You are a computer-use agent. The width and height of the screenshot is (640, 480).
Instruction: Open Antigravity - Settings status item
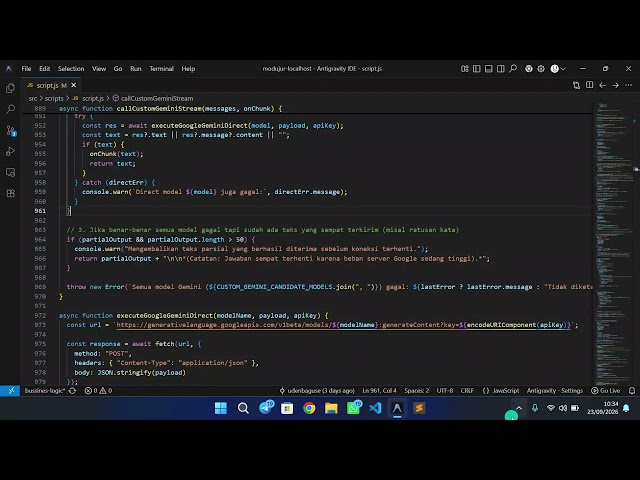coord(555,391)
